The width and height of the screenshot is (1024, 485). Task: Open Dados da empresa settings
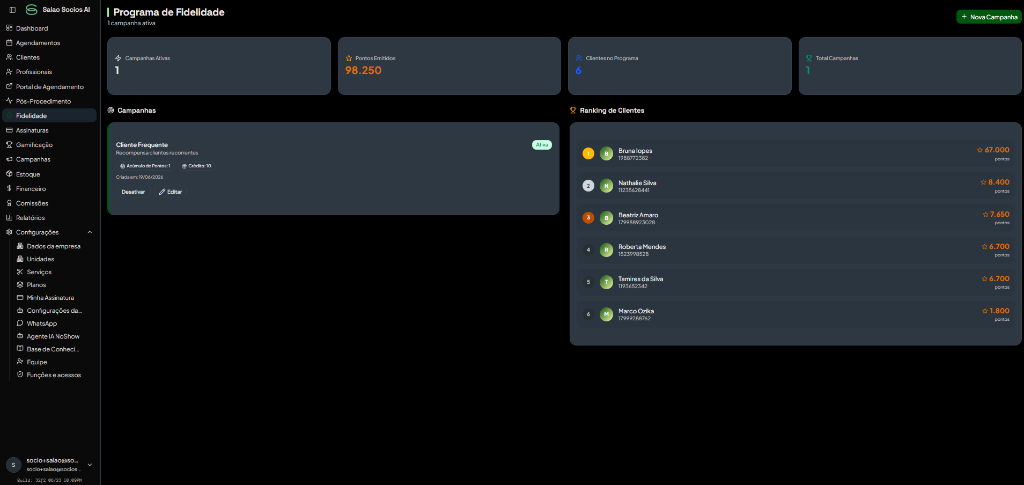[55, 246]
